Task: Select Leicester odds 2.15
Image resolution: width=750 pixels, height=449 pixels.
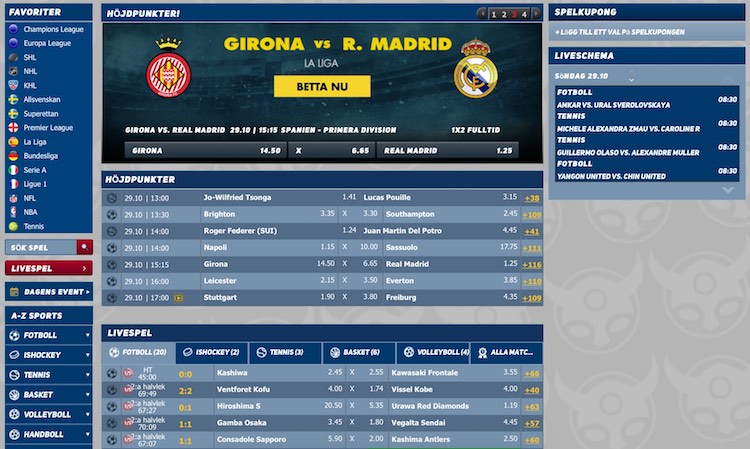Action: coord(327,280)
